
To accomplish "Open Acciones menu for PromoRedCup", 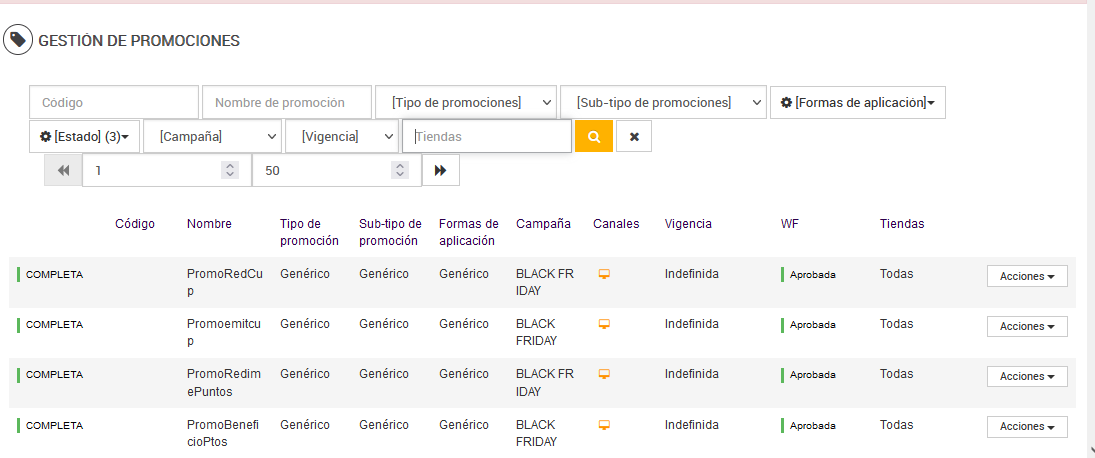I will tap(1027, 276).
